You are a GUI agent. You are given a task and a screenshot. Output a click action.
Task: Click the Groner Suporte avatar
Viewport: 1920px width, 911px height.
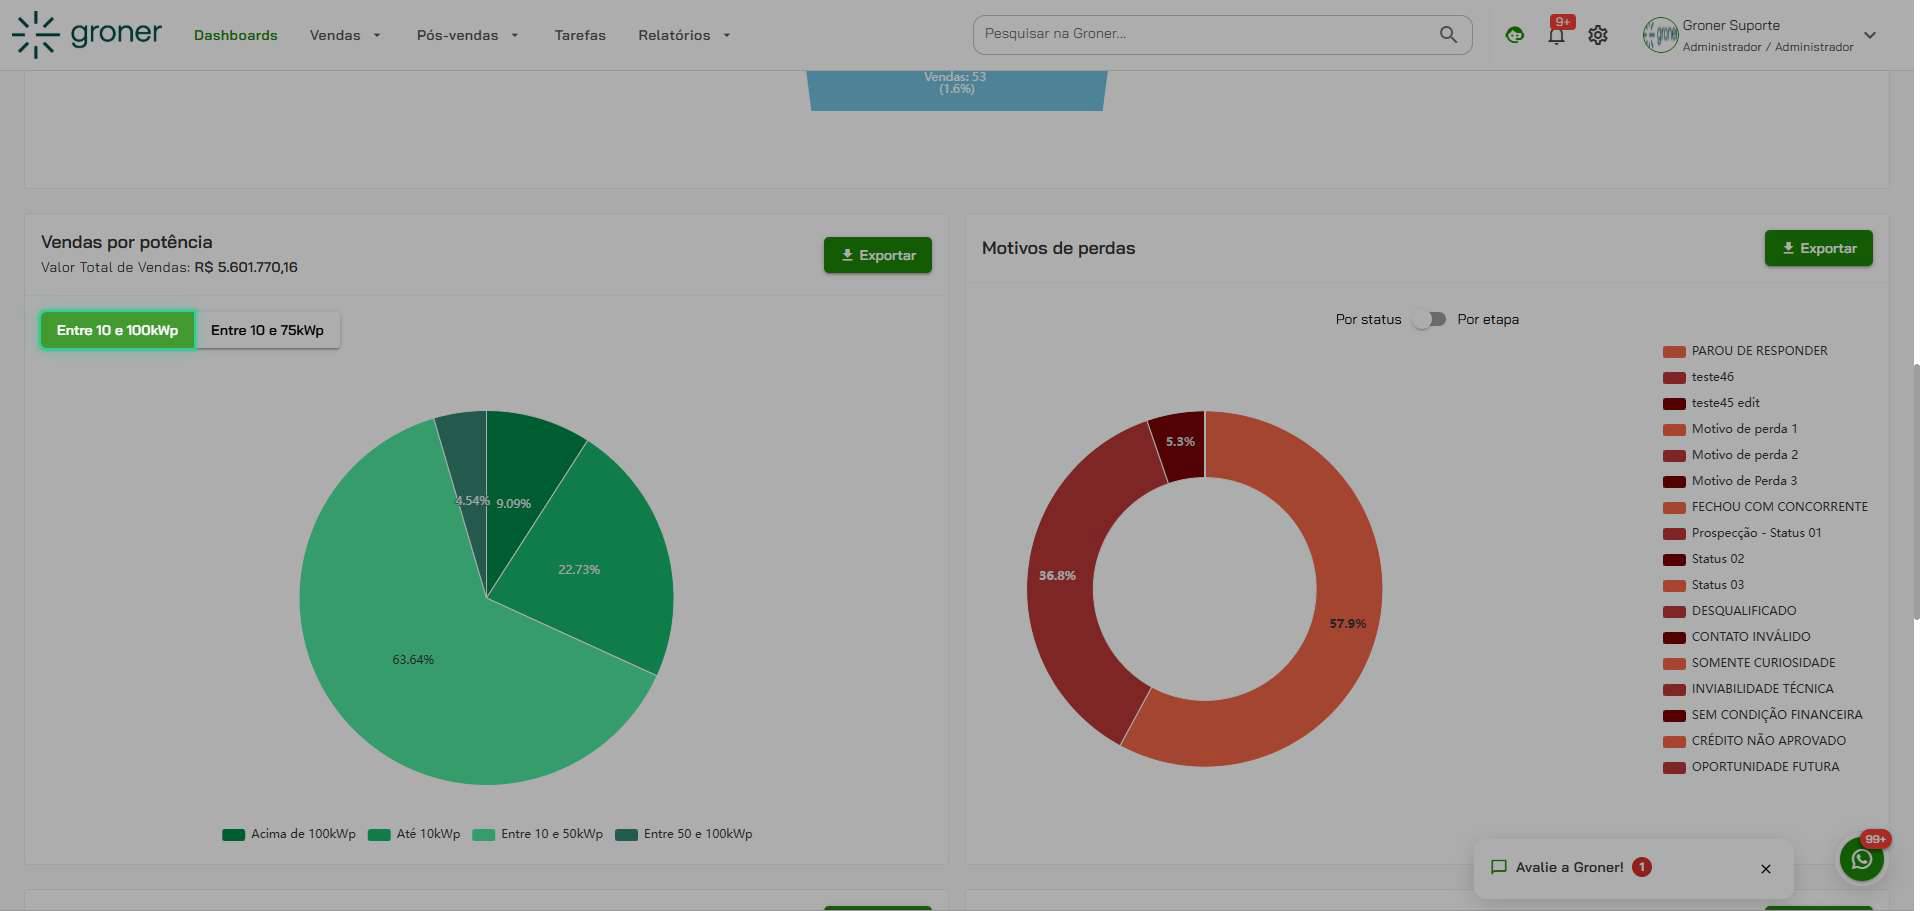(1660, 35)
